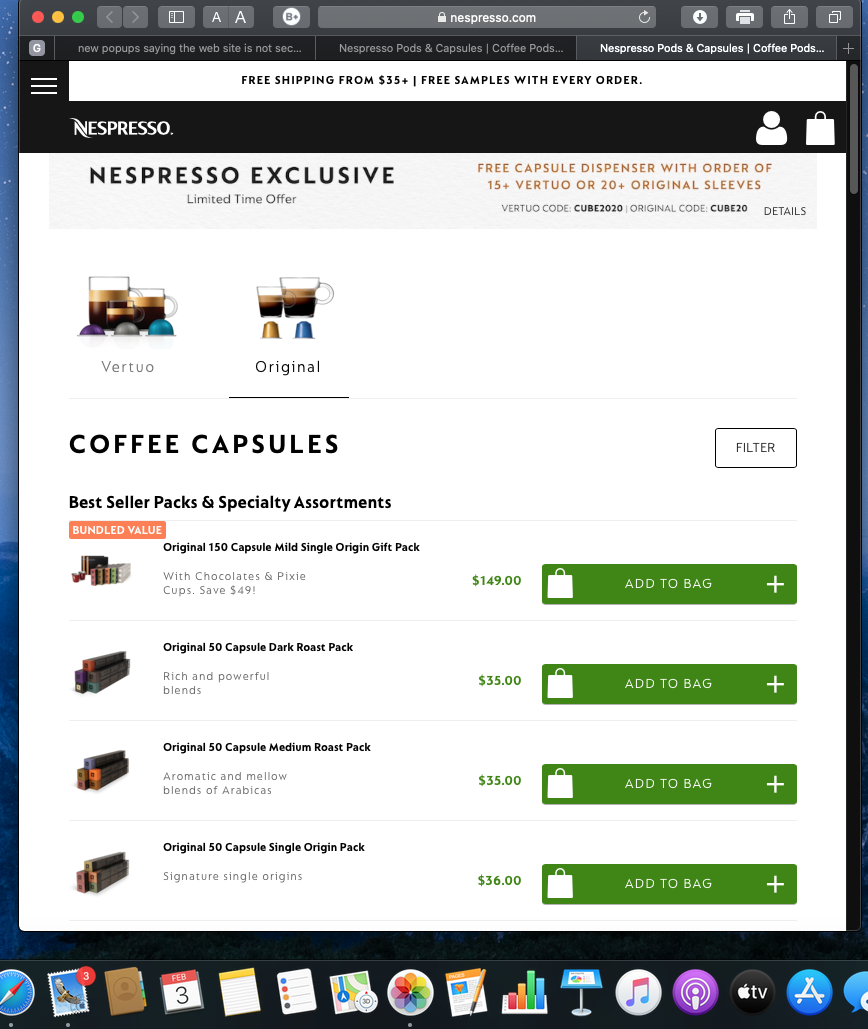Click Safari's reload page icon
The width and height of the screenshot is (868, 1029).
click(x=644, y=17)
